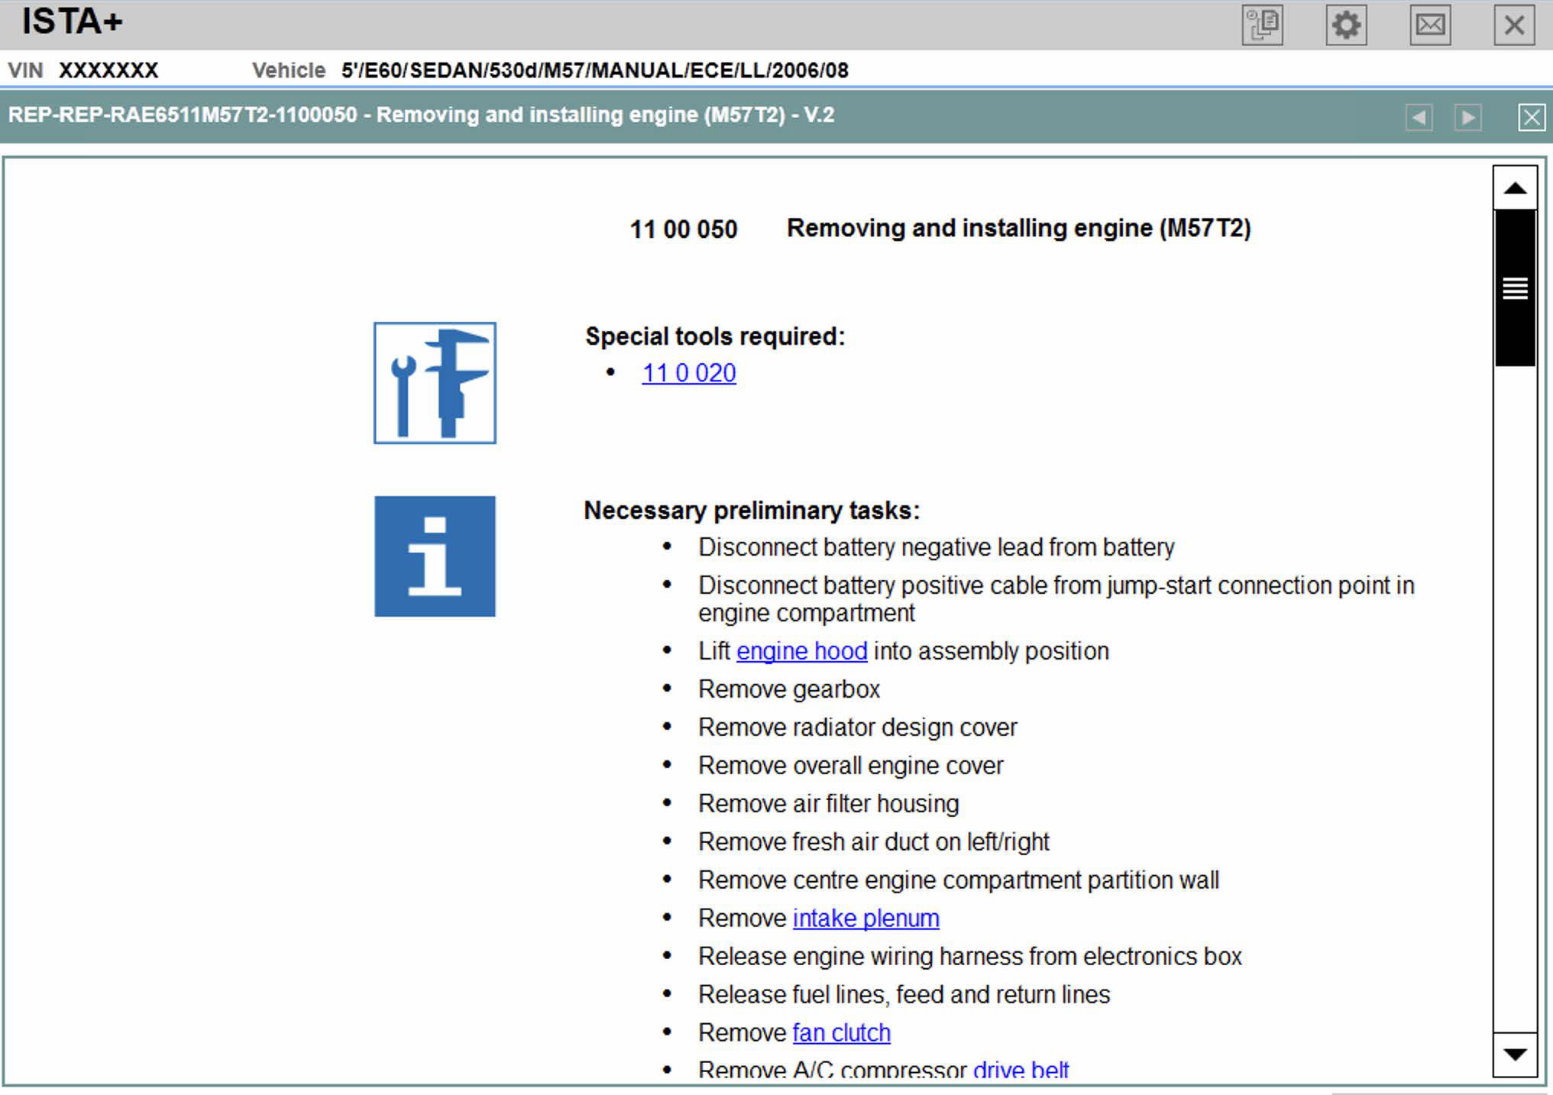The height and width of the screenshot is (1095, 1553).
Task: Open special tool link 11 0 020
Action: click(689, 373)
